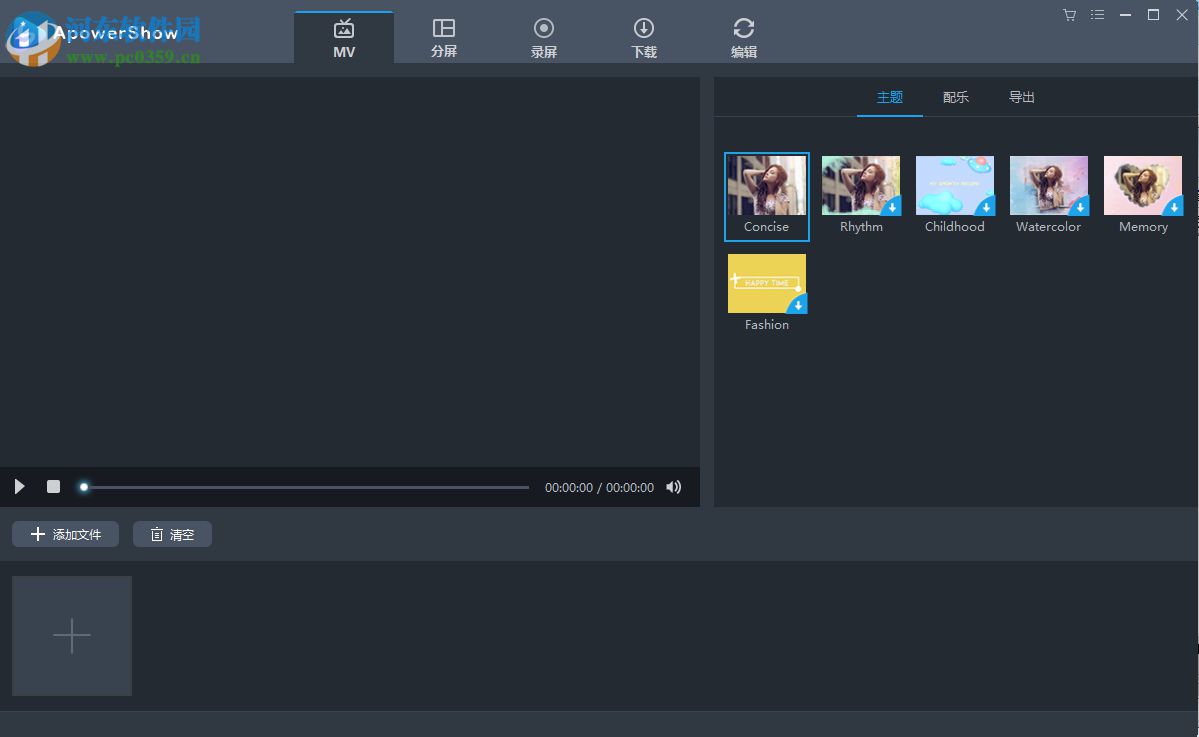Download the Memory theme via arrow badge
This screenshot has height=737, width=1199.
tap(1174, 207)
